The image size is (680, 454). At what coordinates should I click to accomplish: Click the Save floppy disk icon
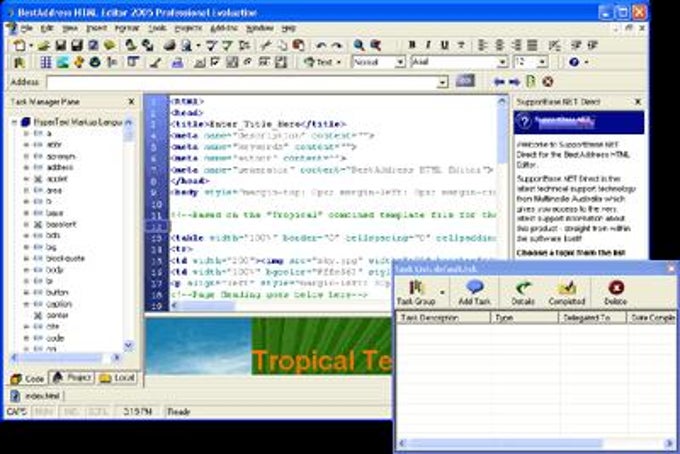pos(61,45)
